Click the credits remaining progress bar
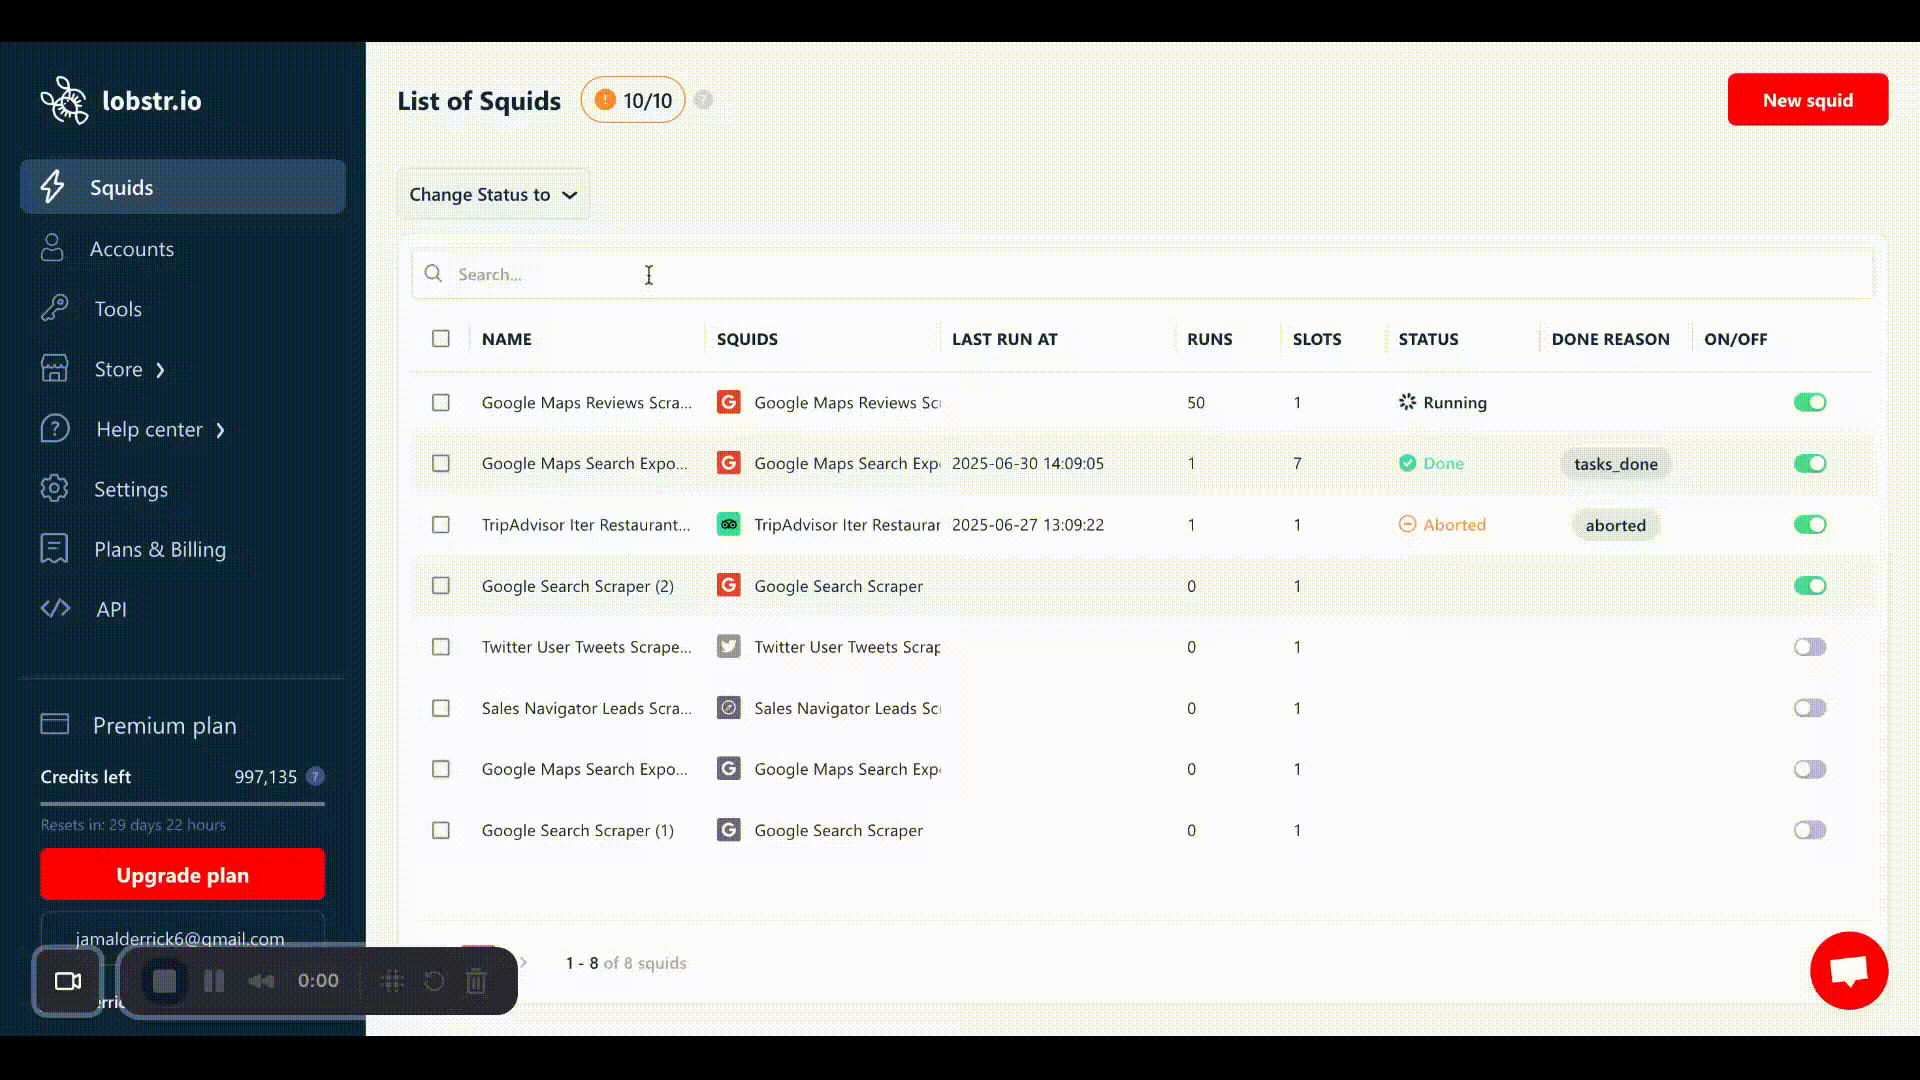1920x1080 pixels. point(183,803)
